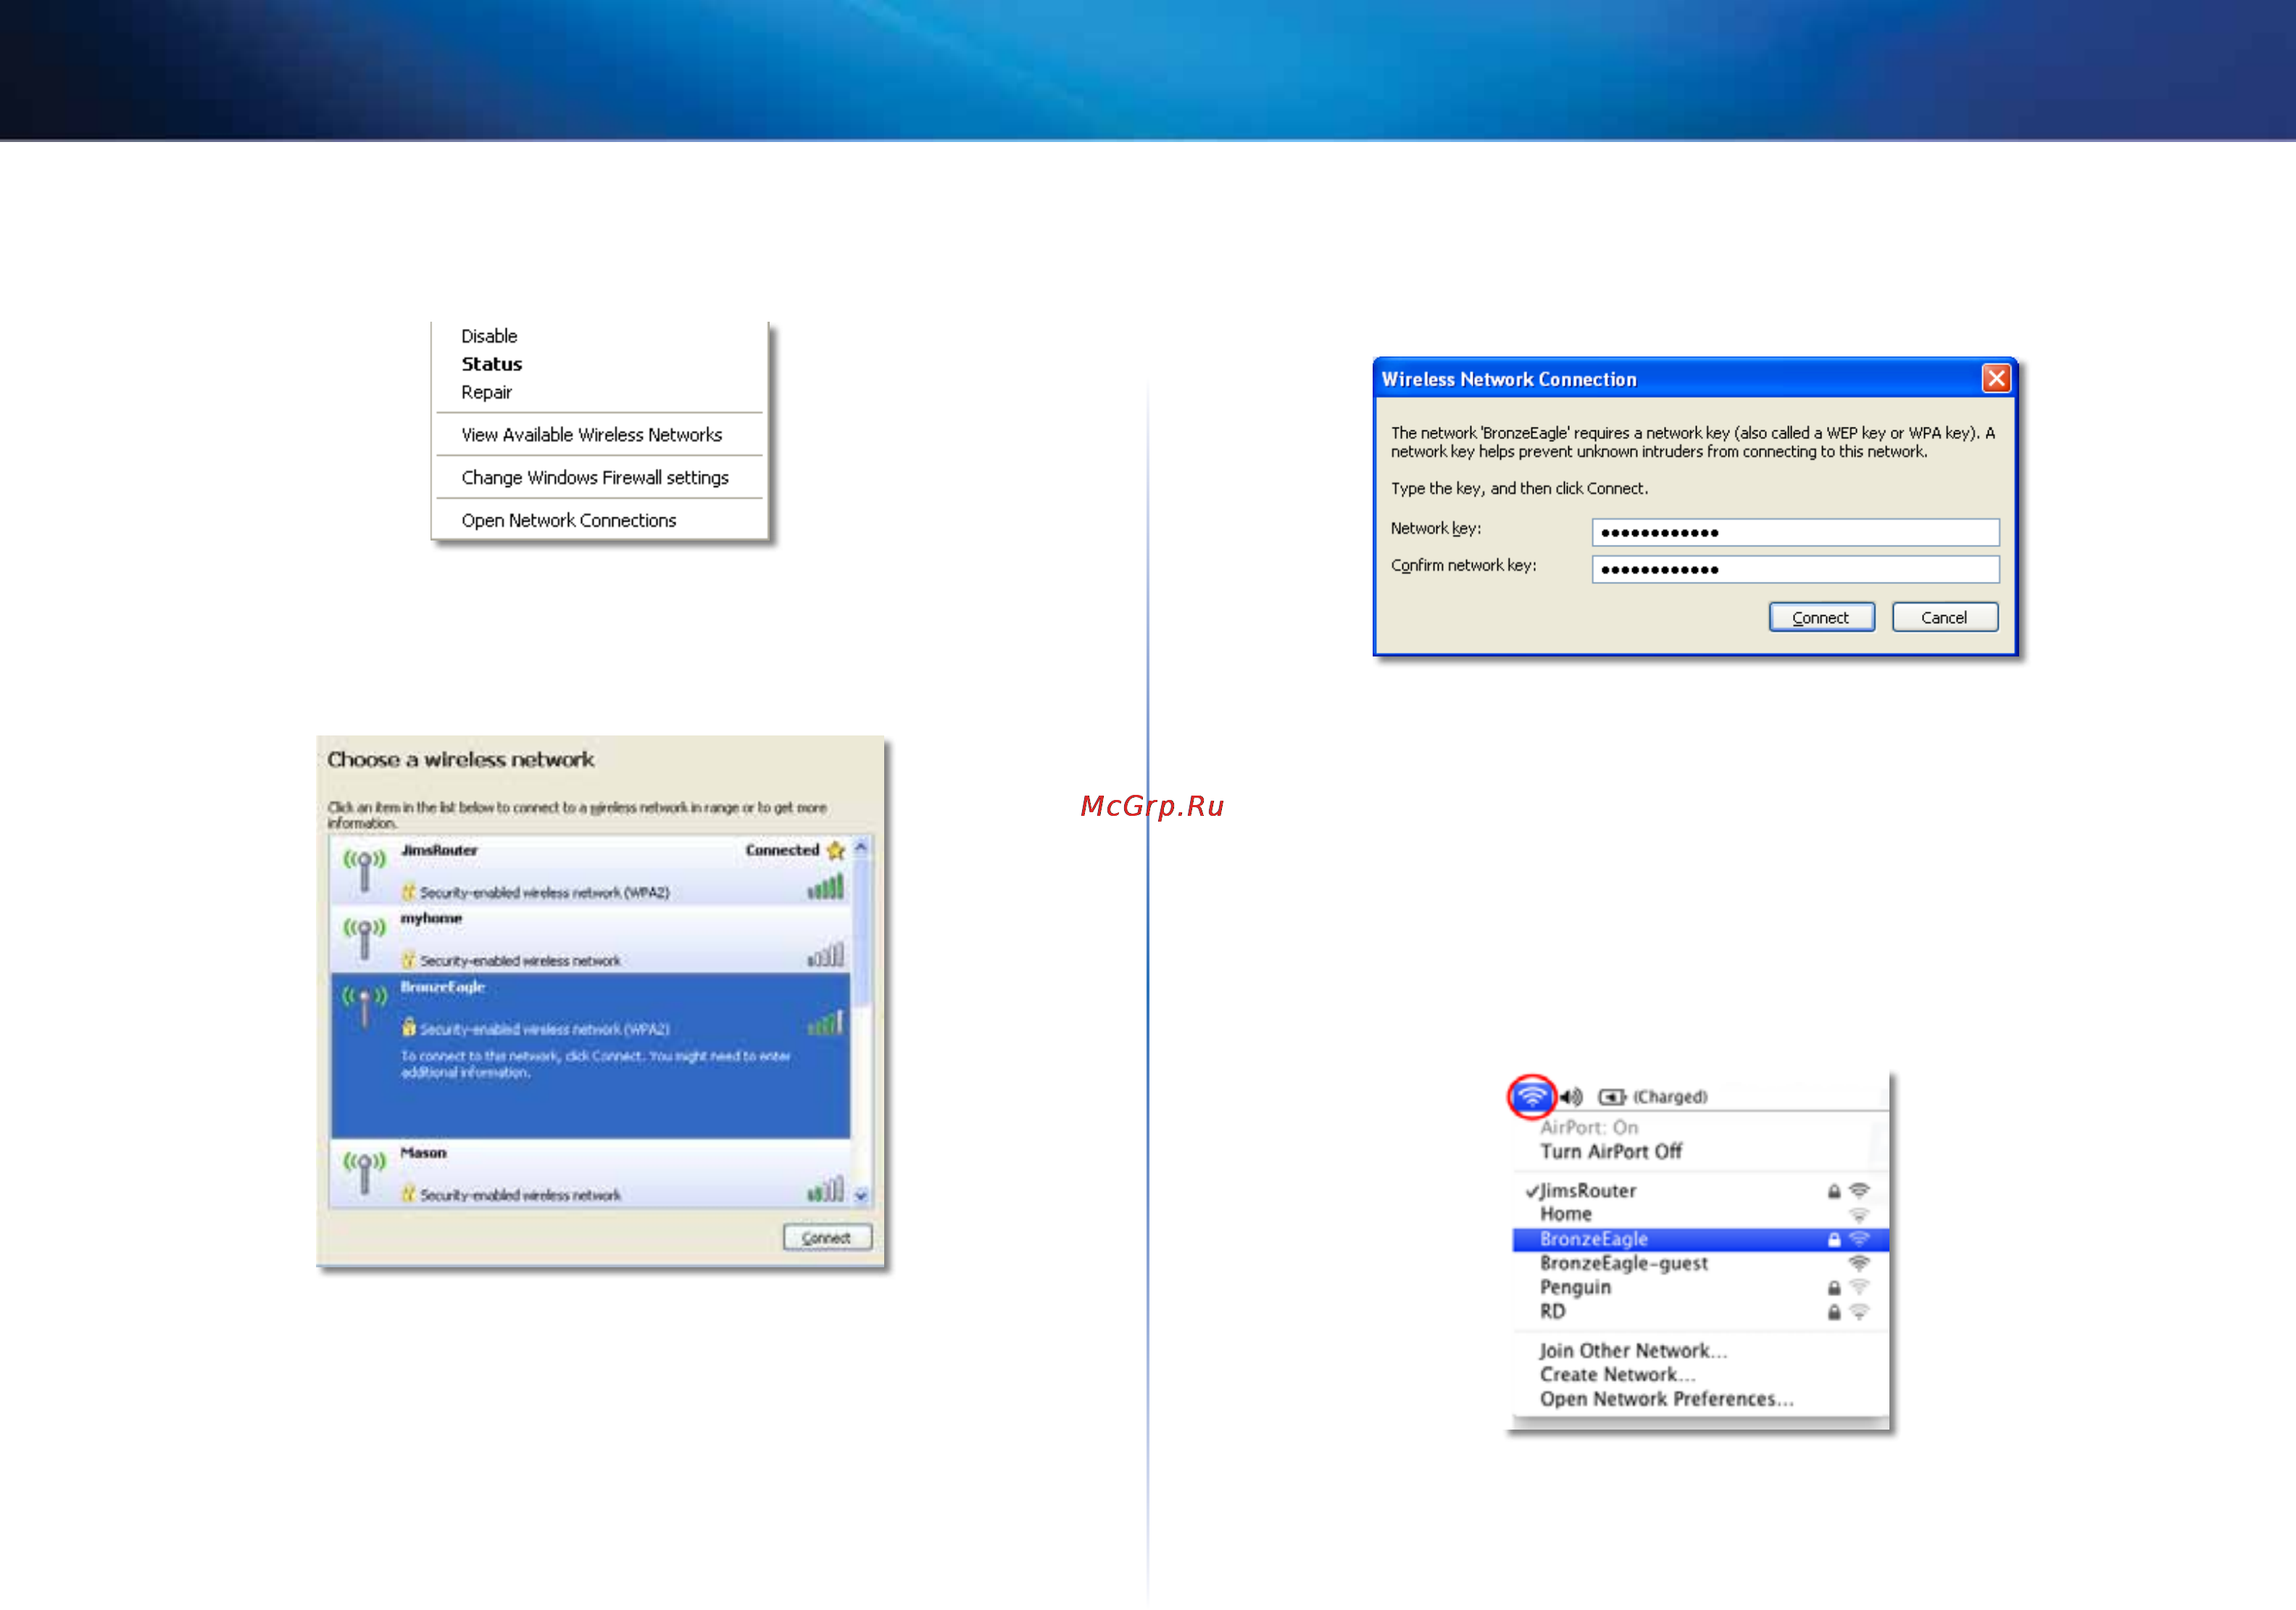2296x1610 pixels.
Task: Click JimsRouter signal strength bars
Action: (x=826, y=887)
